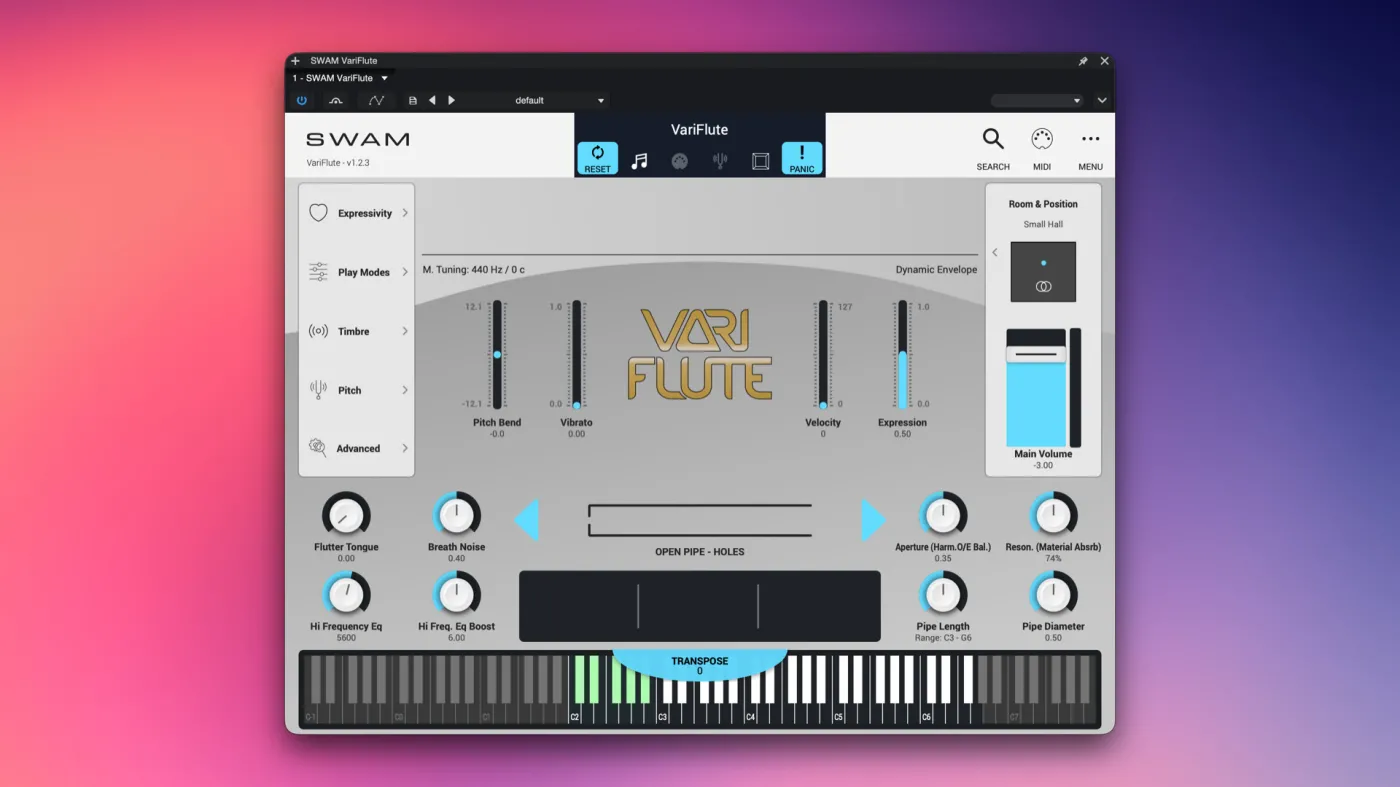Click the PANIC button
Screen dimensions: 1400x787
click(802, 158)
